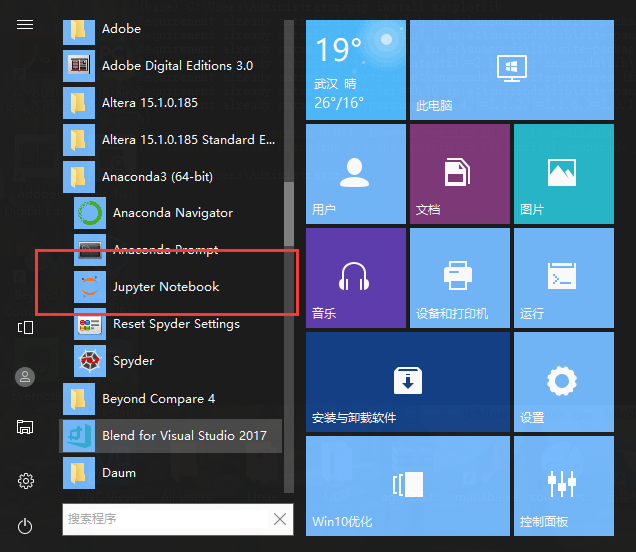
Task: Open the 运行 tile
Action: click(564, 278)
